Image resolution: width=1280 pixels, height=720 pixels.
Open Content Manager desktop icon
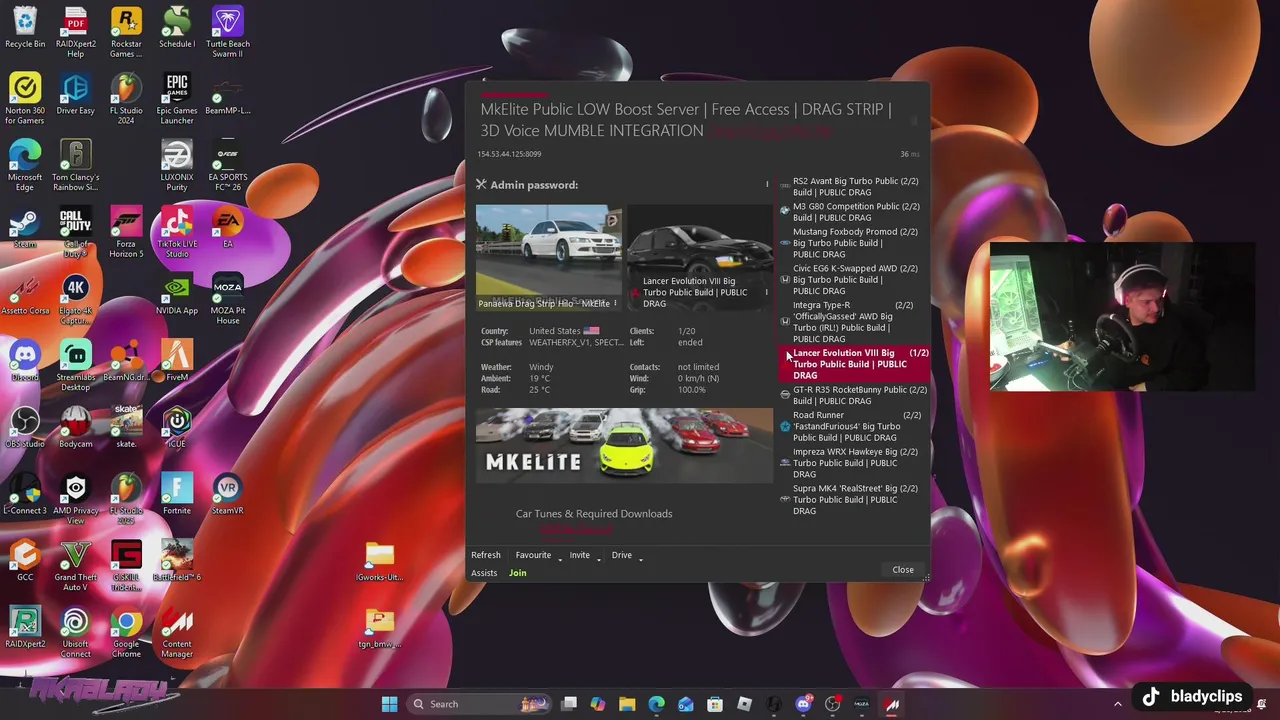pyautogui.click(x=177, y=632)
